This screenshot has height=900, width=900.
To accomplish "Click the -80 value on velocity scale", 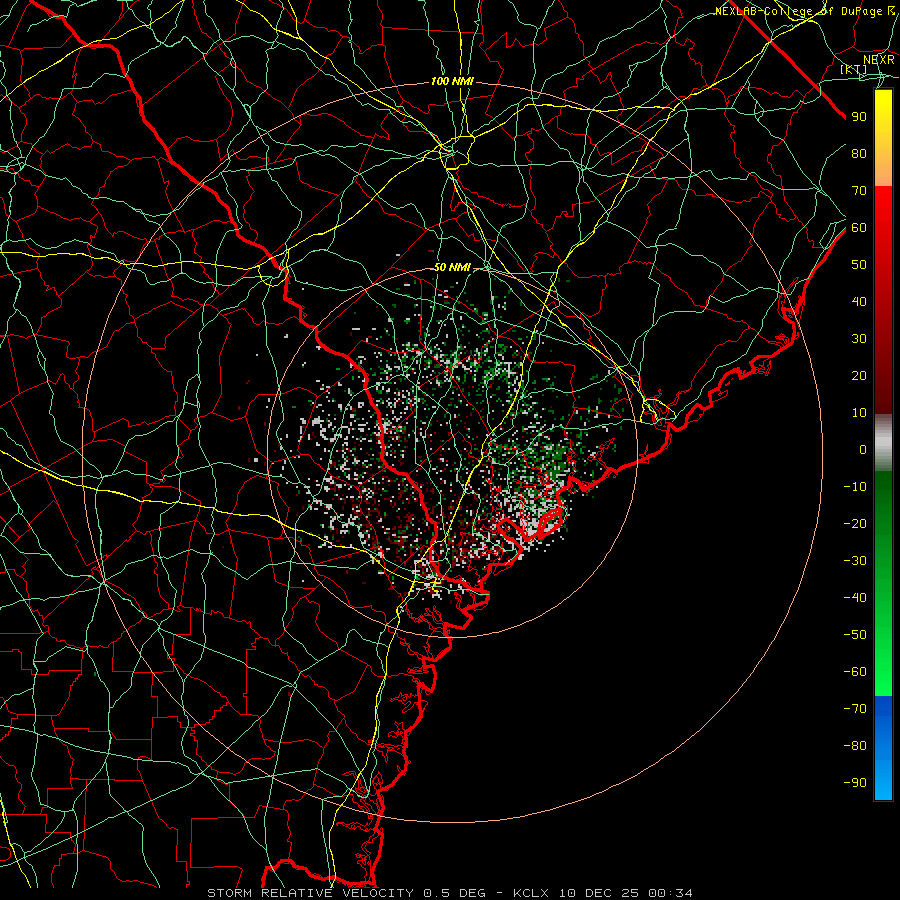I will [855, 746].
